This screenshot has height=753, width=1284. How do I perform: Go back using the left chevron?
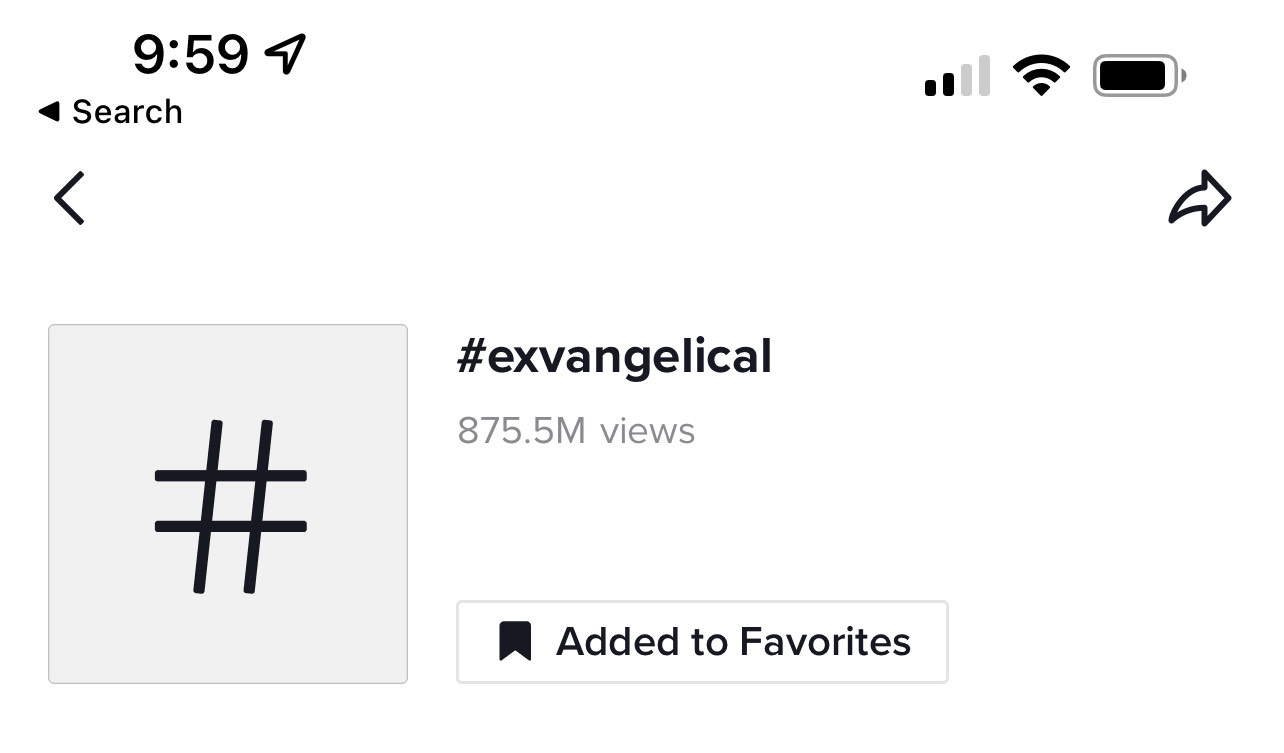point(69,198)
